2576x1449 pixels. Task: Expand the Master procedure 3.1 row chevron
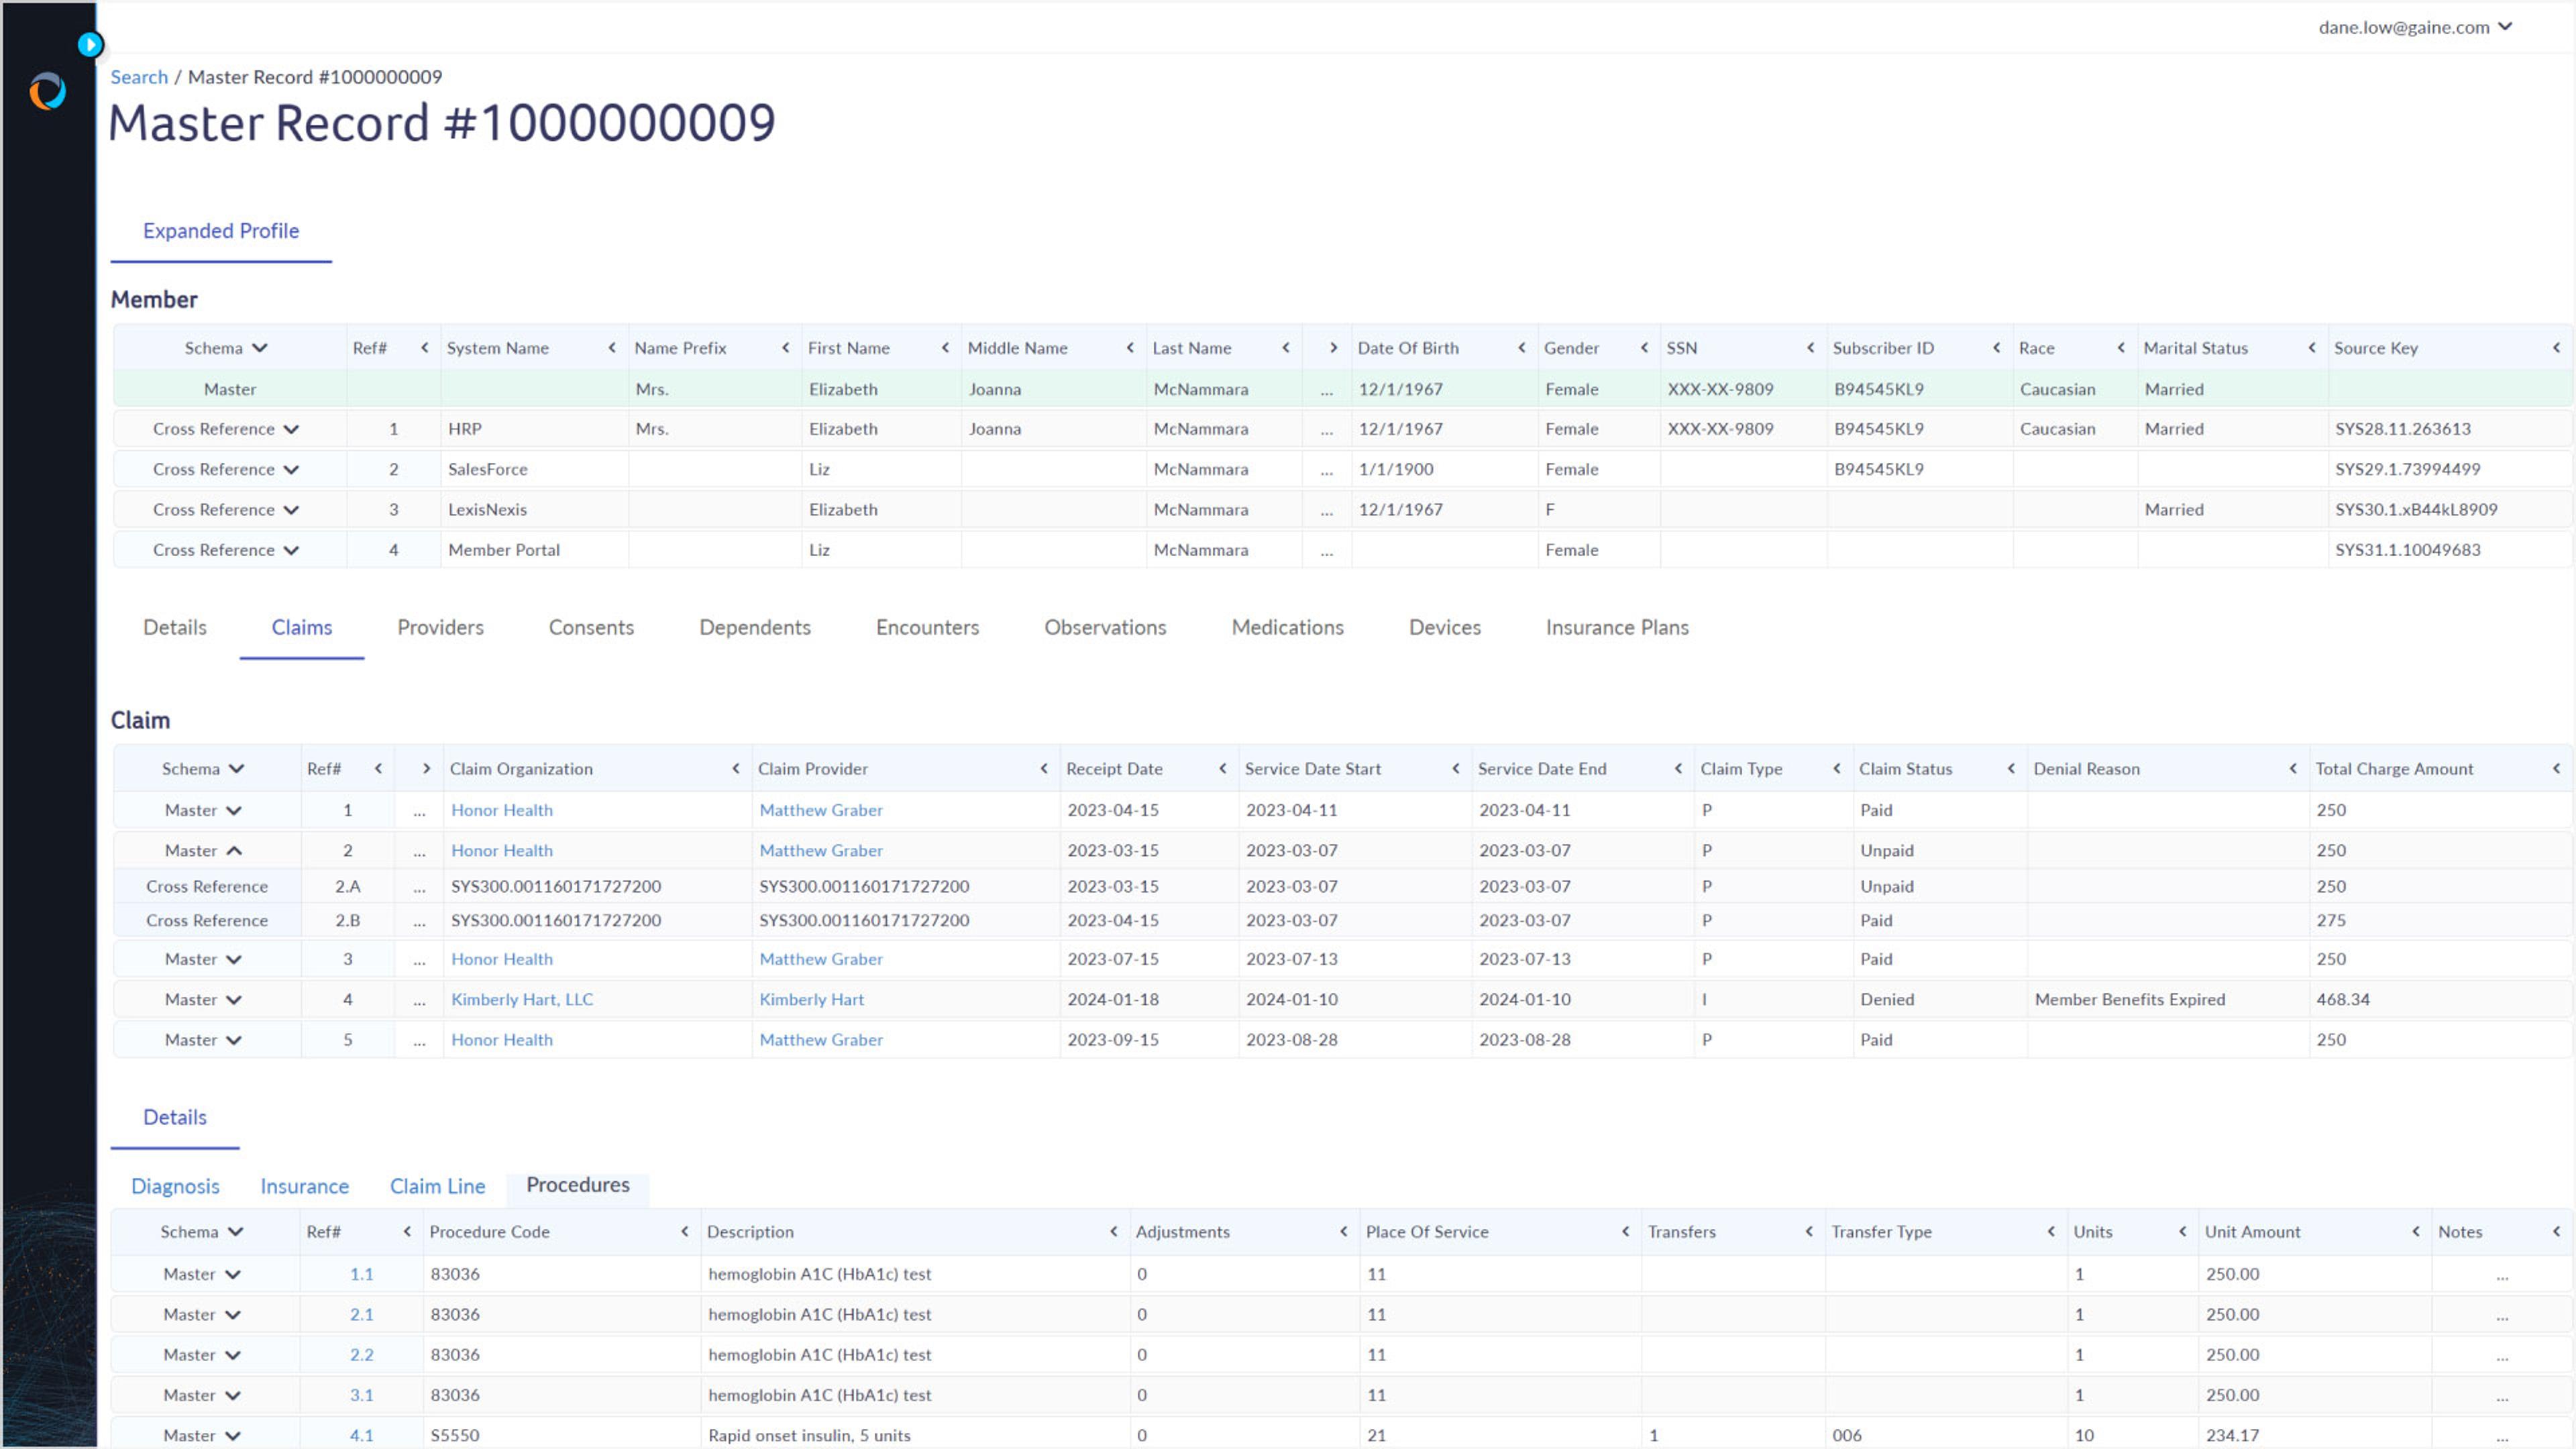point(233,1395)
